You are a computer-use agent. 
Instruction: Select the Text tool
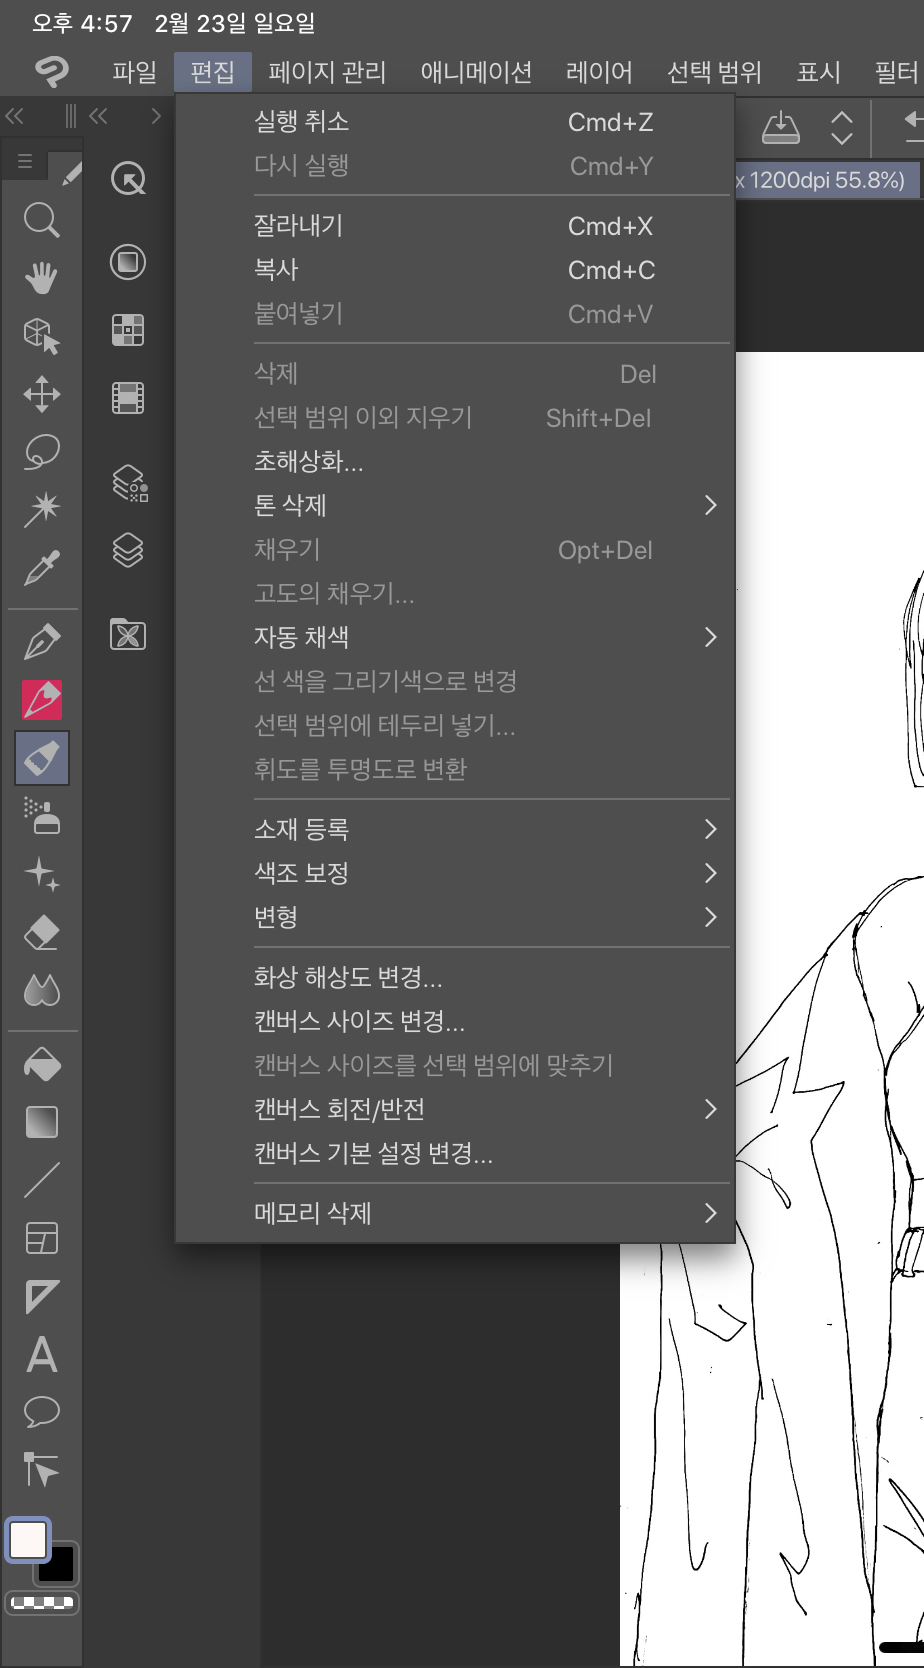tap(41, 1355)
